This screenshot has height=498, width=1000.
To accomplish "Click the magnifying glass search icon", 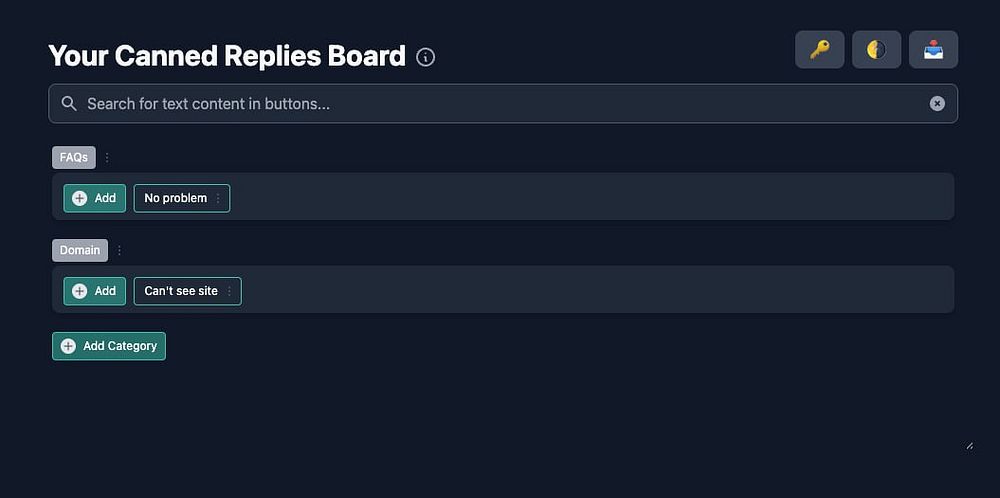I will [x=69, y=104].
